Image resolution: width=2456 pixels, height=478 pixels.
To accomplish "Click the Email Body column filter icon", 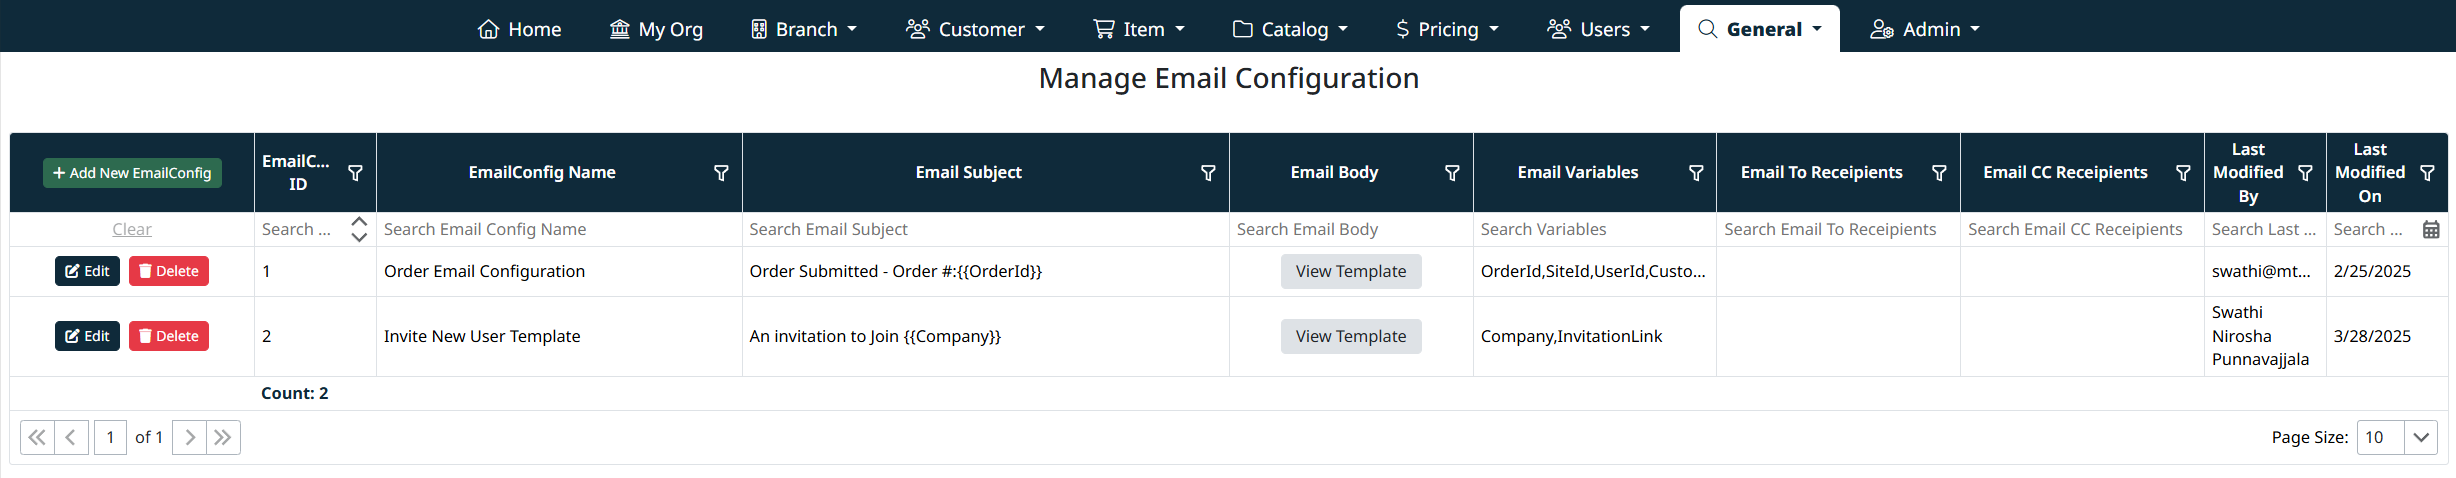I will pyautogui.click(x=1452, y=173).
